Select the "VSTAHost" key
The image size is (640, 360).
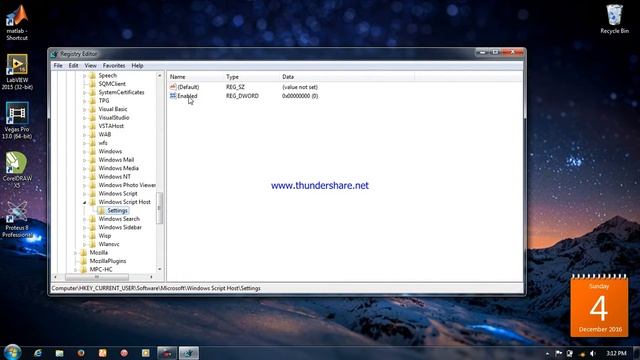111,126
